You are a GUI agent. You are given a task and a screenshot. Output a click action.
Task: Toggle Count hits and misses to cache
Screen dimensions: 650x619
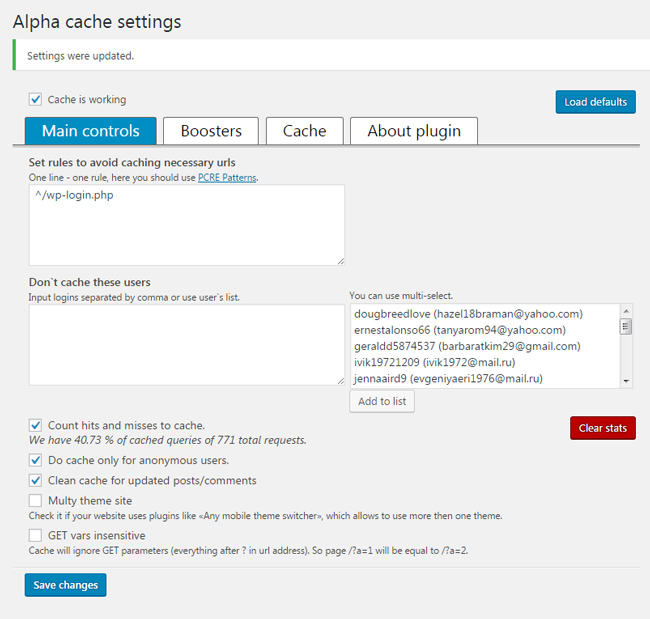36,425
